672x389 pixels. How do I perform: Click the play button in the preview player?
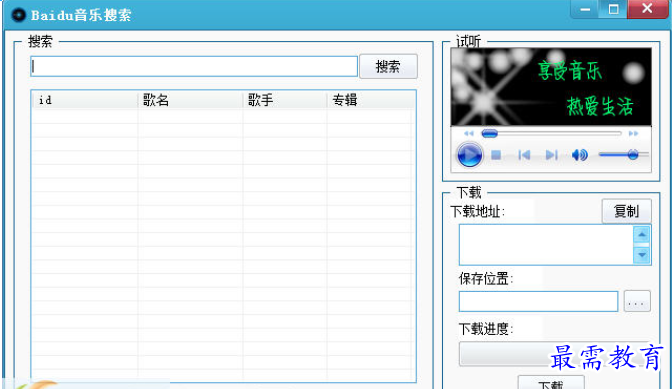[469, 155]
